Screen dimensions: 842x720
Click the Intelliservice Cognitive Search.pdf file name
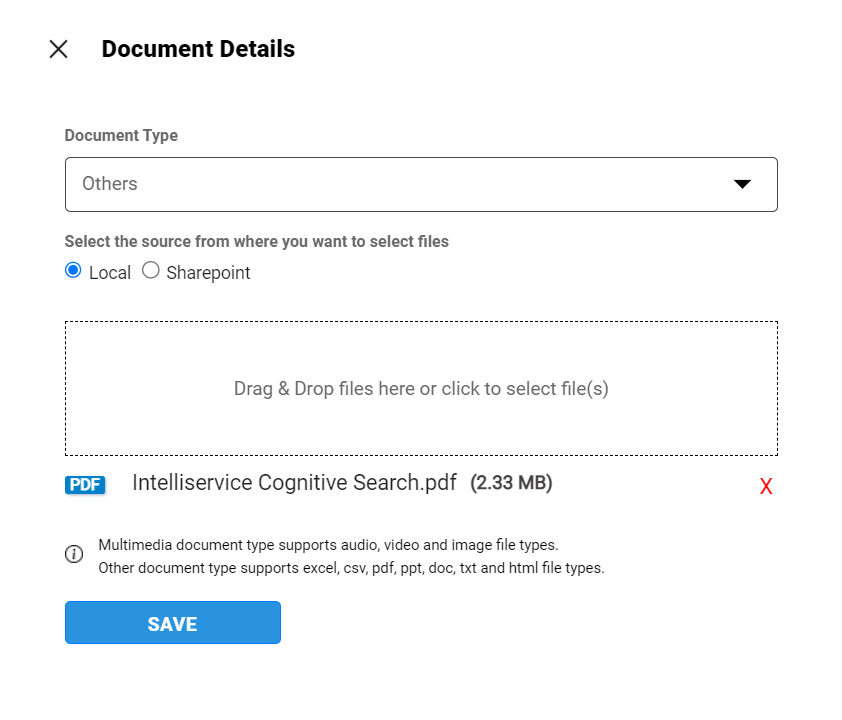pos(294,483)
